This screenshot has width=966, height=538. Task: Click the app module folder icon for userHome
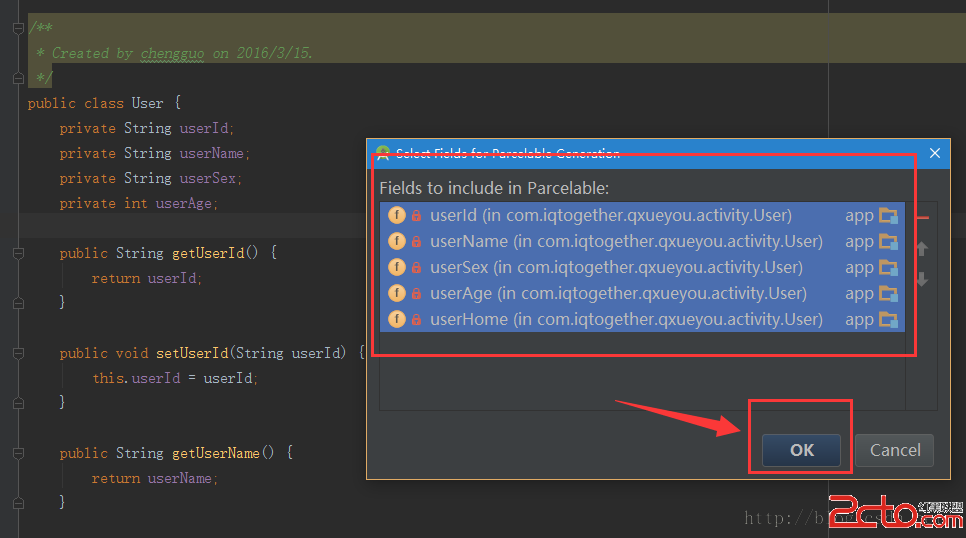click(x=888, y=319)
